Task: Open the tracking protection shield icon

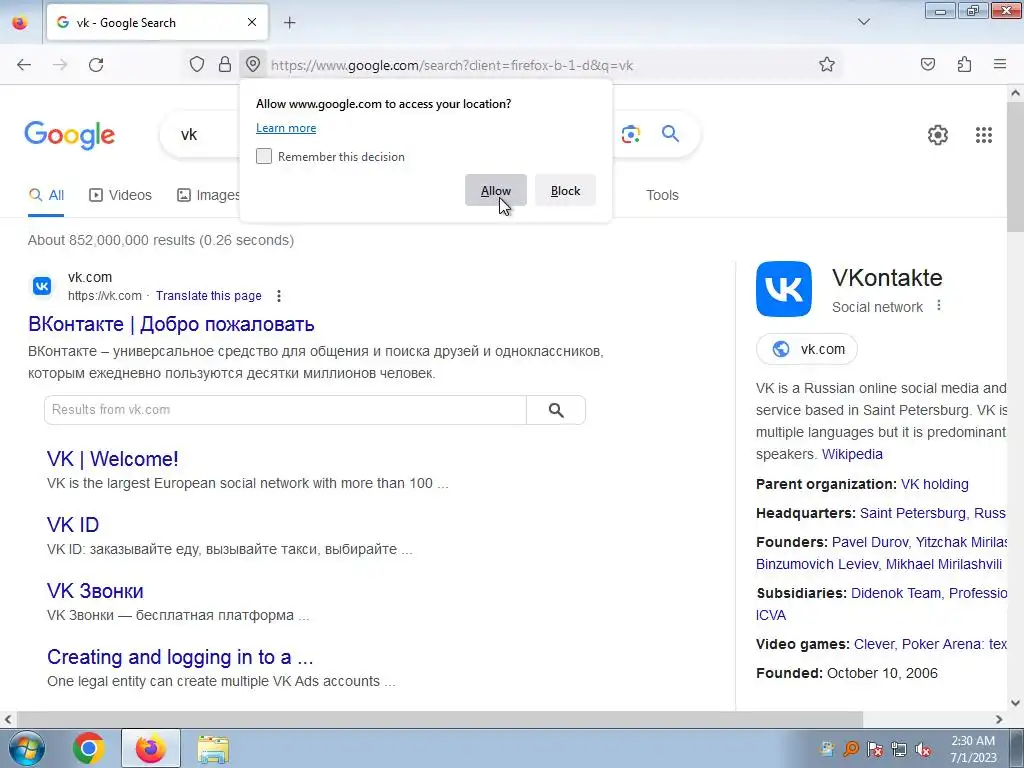Action: click(x=197, y=64)
